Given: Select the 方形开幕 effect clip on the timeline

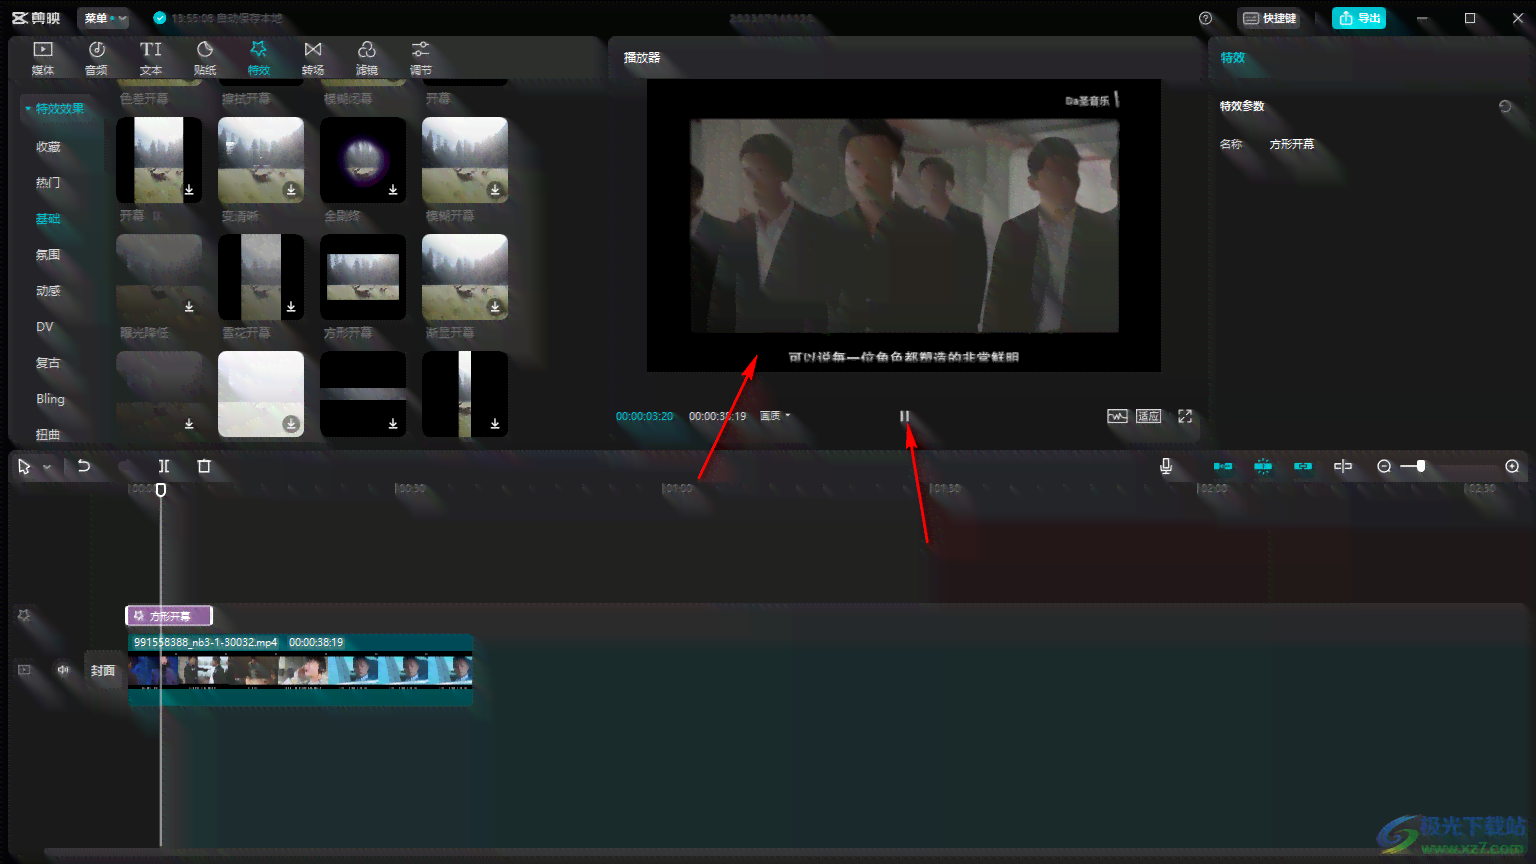Looking at the screenshot, I should click(169, 616).
